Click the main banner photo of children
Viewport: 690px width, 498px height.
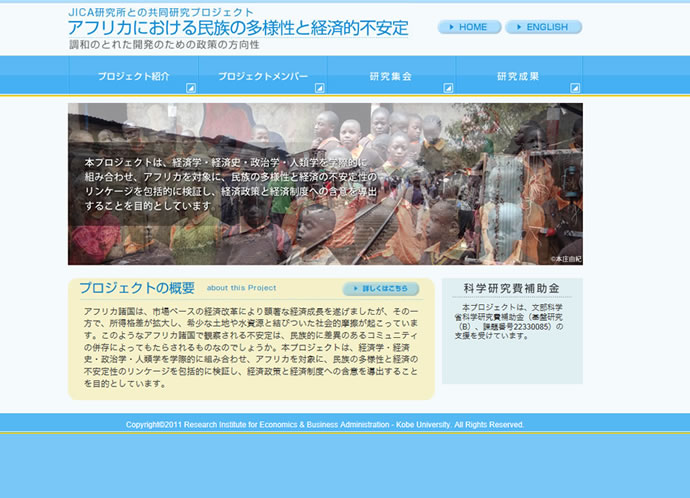(x=325, y=184)
